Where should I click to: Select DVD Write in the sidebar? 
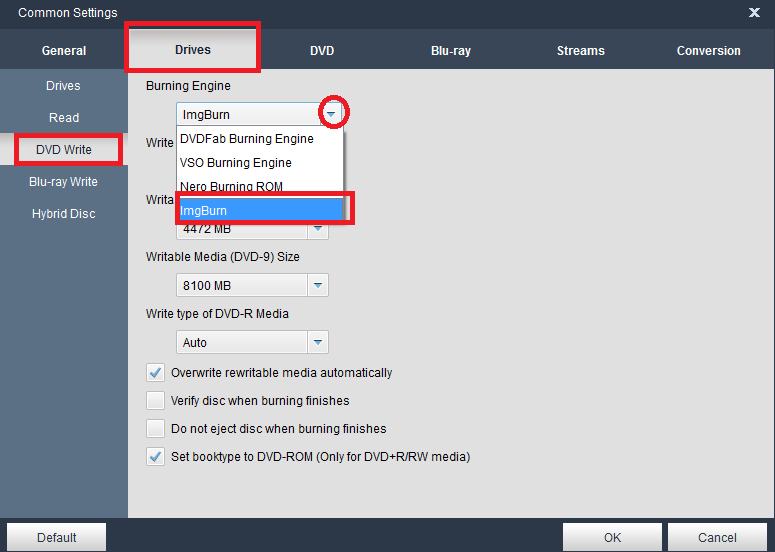[x=63, y=149]
